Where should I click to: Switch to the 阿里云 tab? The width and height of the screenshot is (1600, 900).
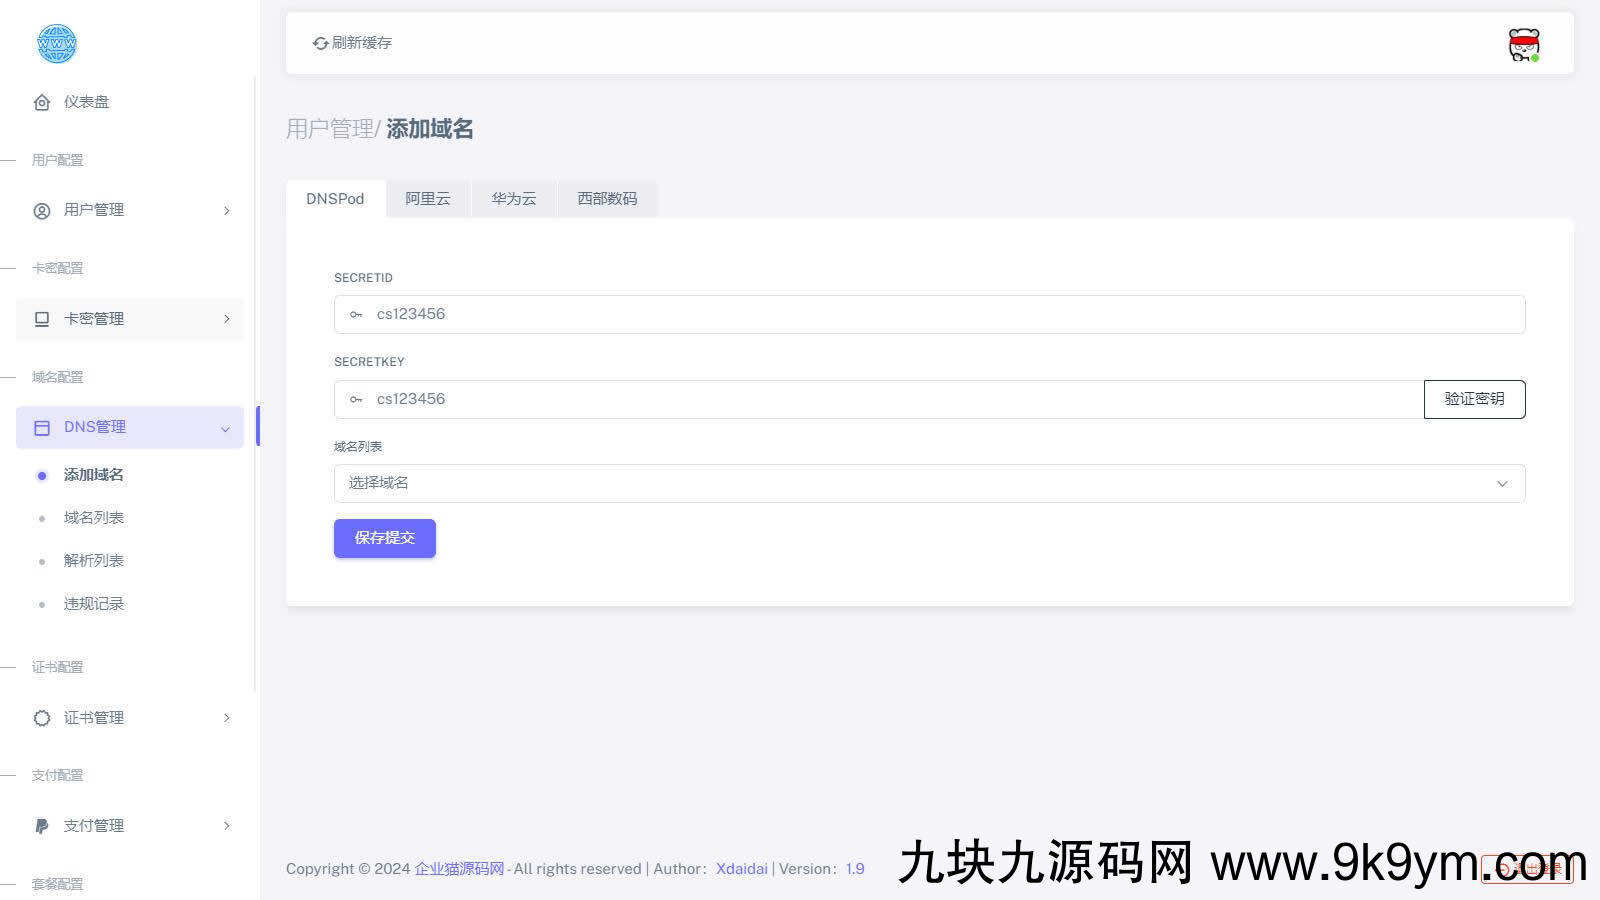coord(427,199)
